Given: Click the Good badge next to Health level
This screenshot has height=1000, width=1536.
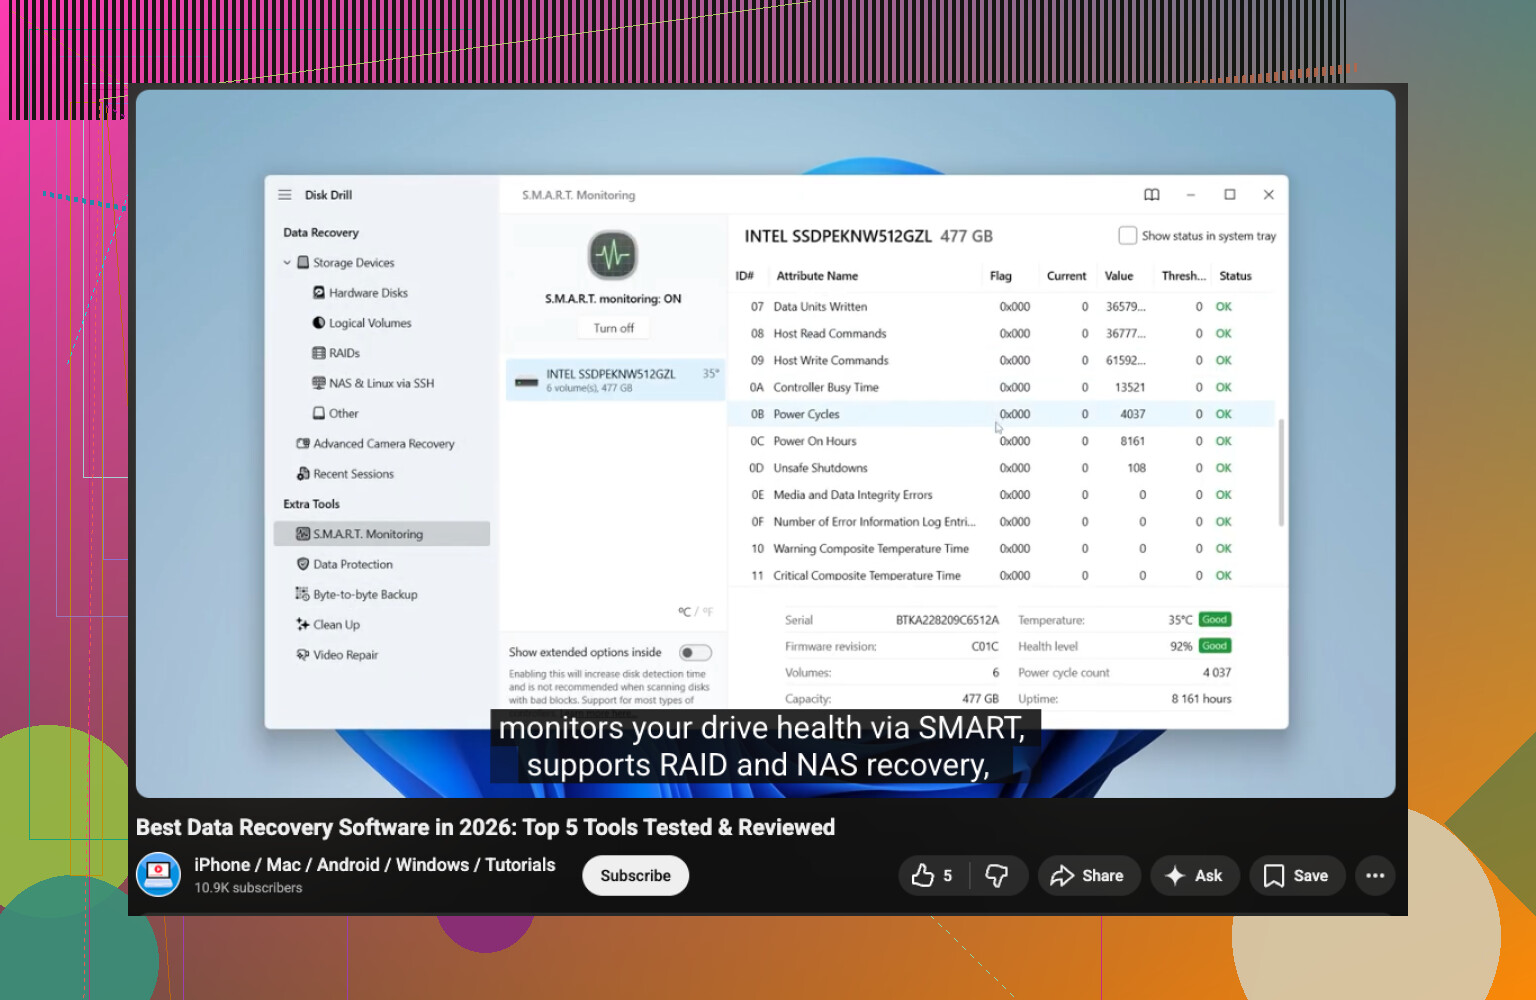Looking at the screenshot, I should click(1215, 646).
